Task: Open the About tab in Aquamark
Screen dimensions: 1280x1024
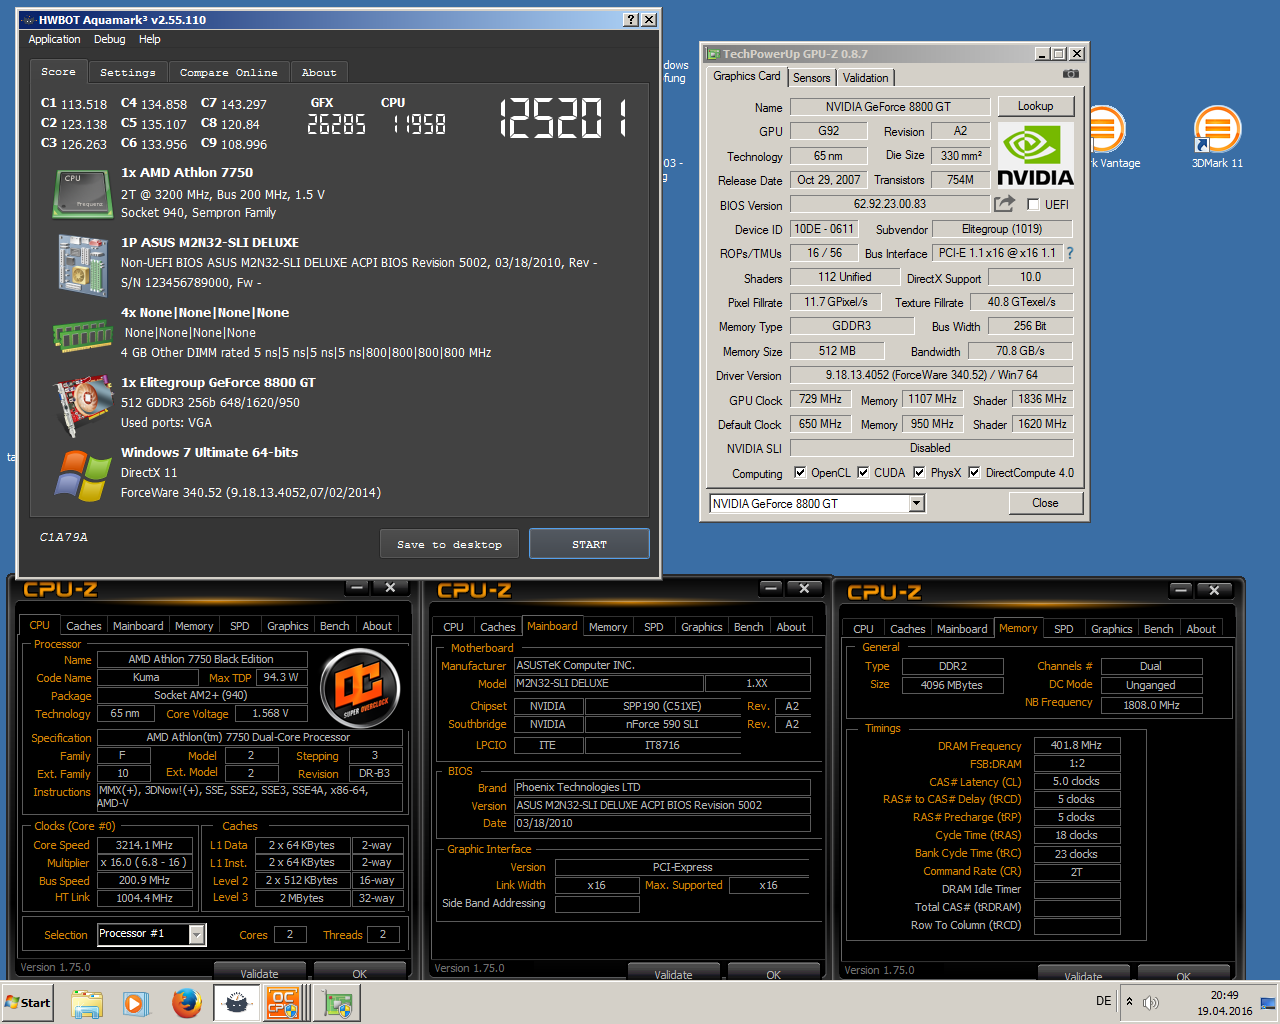Action: (319, 72)
